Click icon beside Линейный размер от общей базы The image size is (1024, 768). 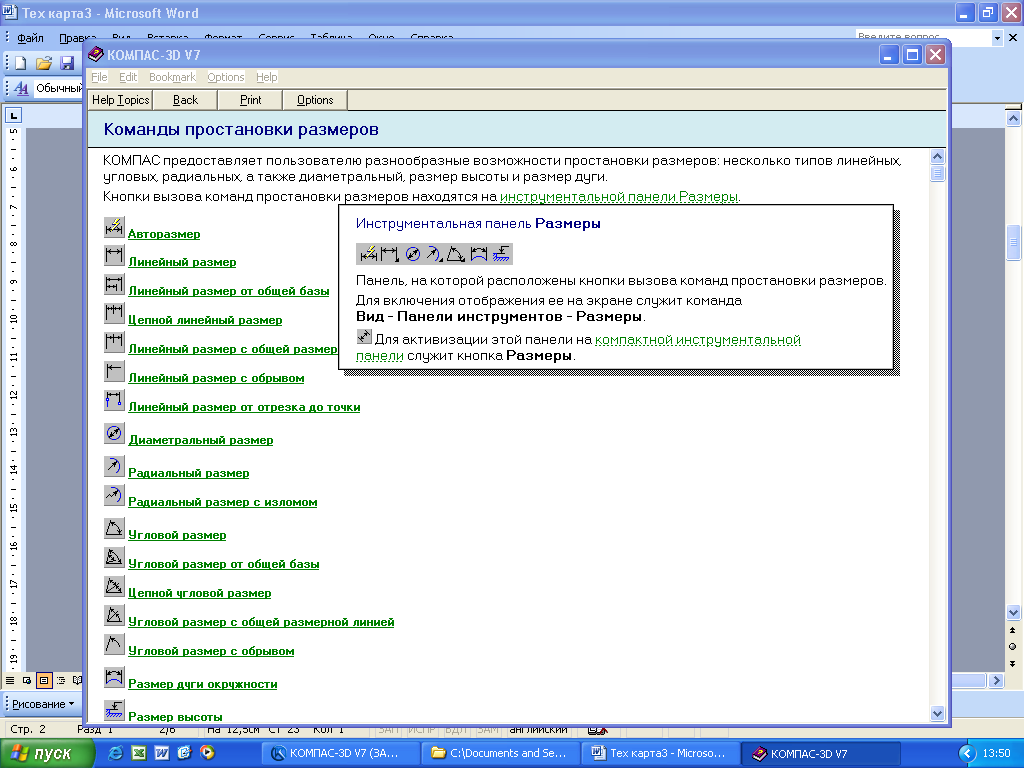point(114,284)
